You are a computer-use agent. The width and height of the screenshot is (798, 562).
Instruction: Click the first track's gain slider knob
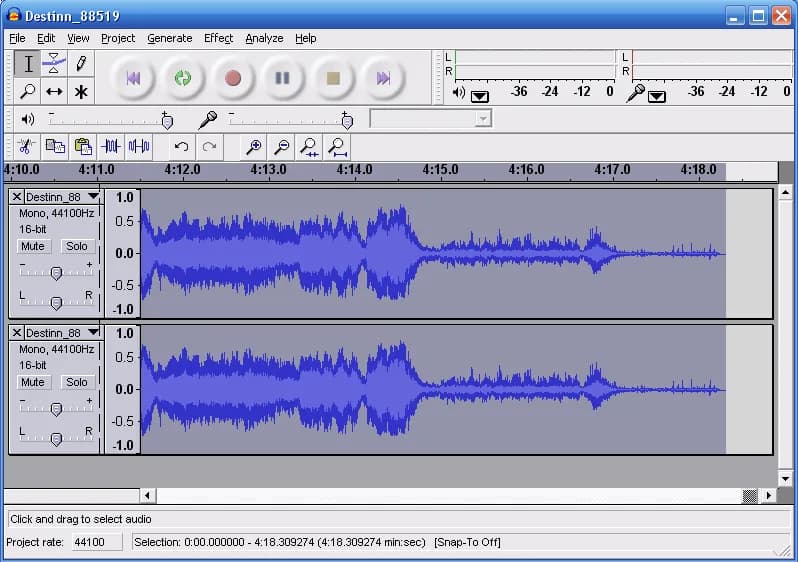click(x=56, y=273)
